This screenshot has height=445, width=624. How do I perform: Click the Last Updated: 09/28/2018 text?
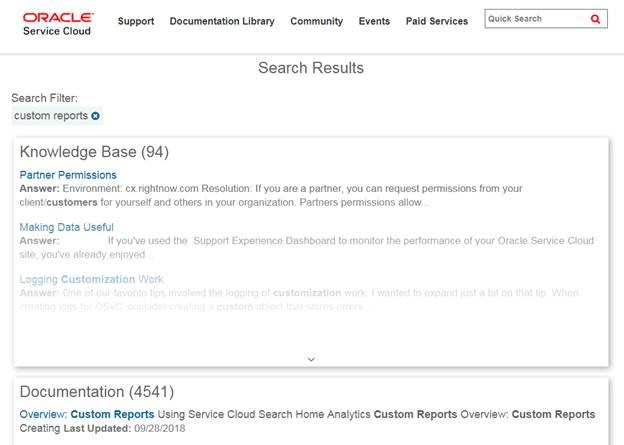[x=124, y=428]
